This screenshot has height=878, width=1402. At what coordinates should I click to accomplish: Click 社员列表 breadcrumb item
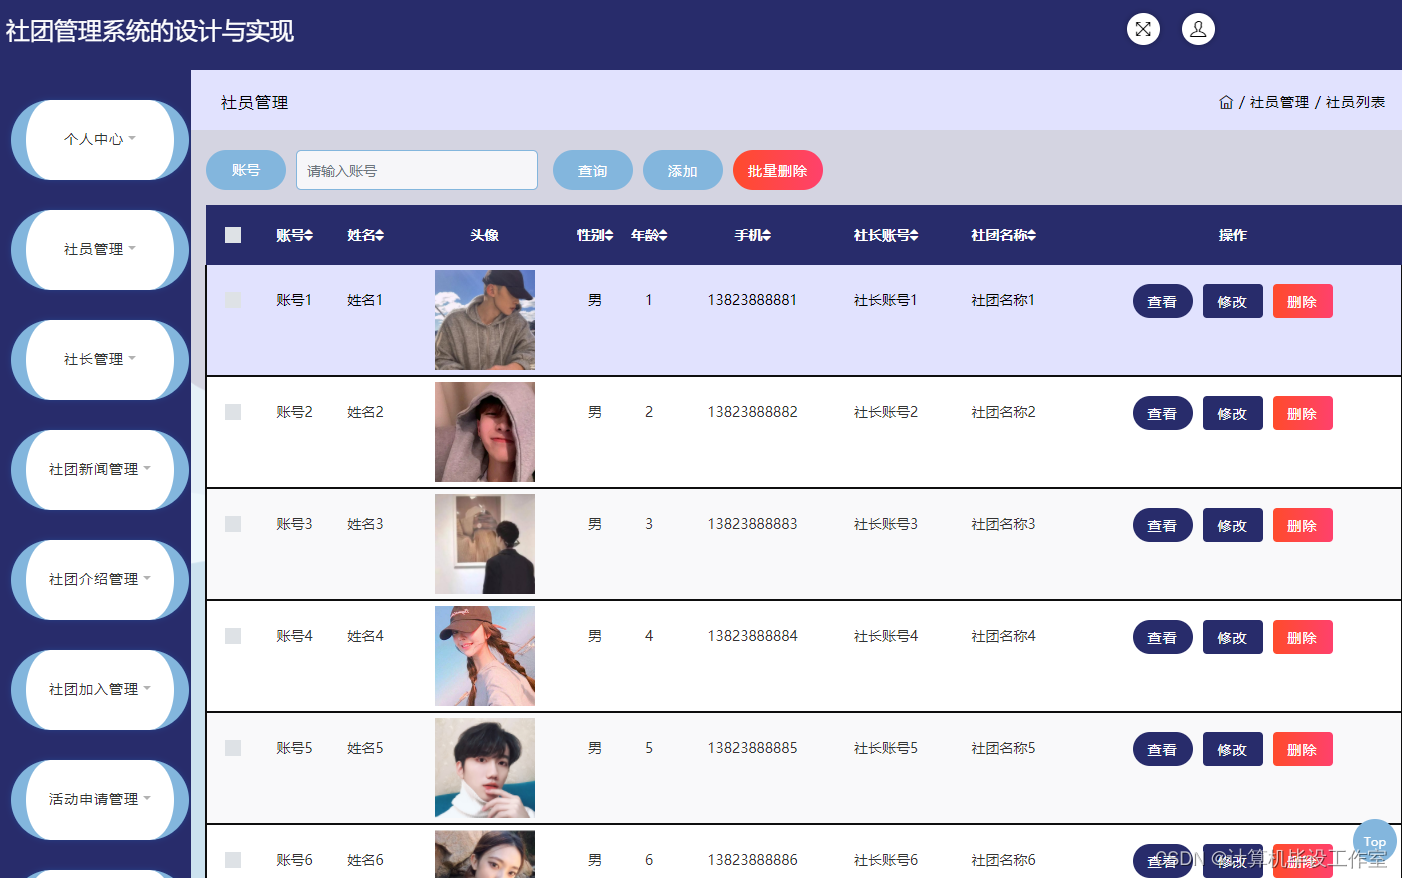1355,102
